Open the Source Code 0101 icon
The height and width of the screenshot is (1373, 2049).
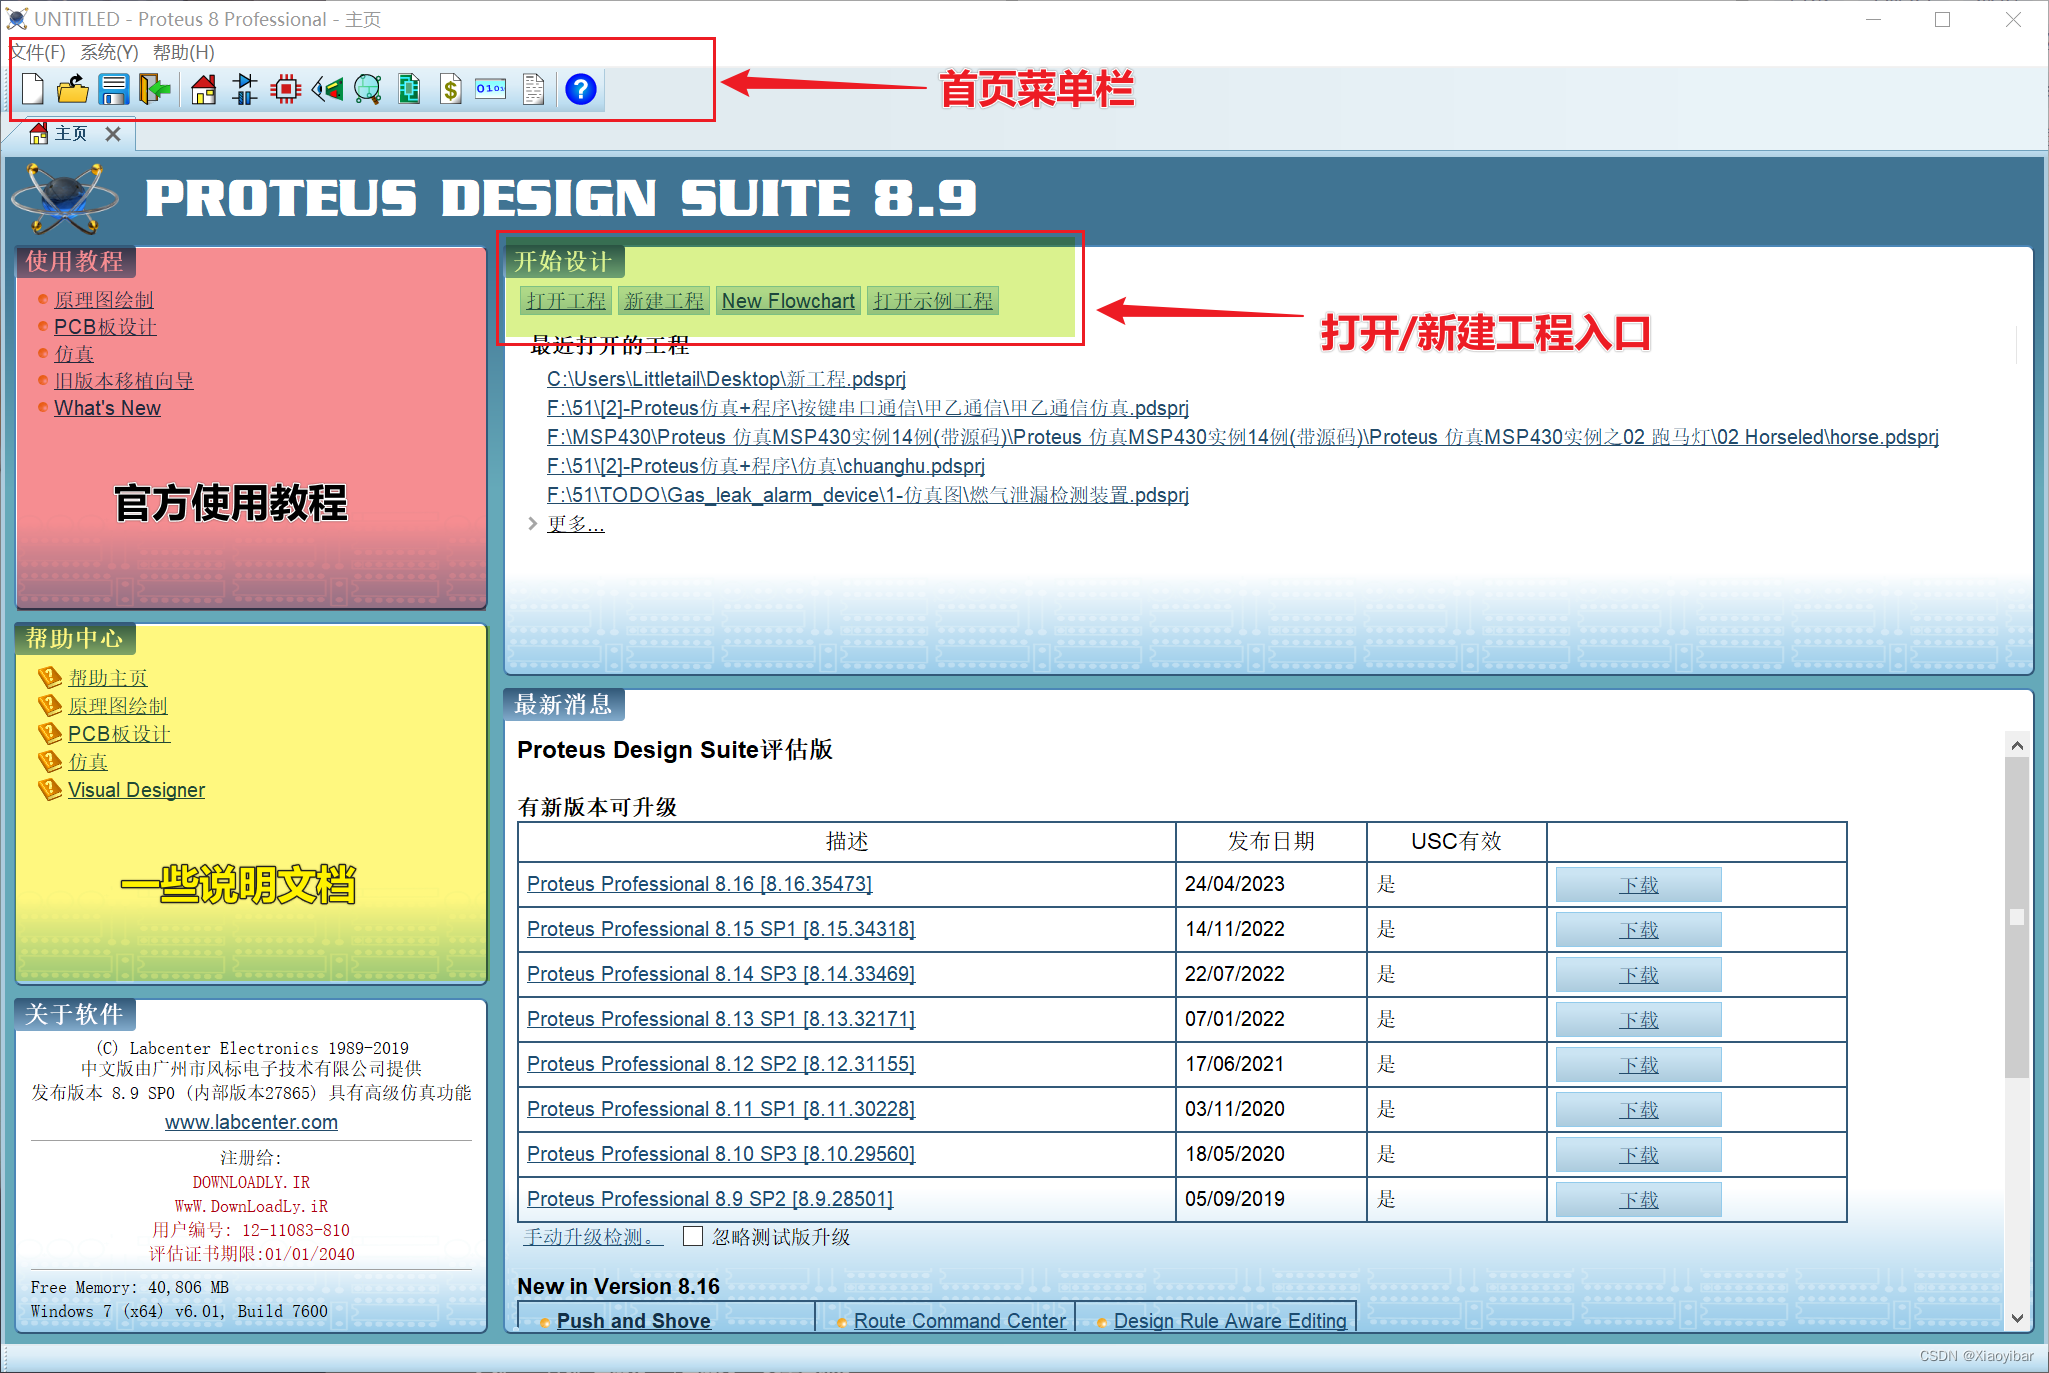click(490, 89)
